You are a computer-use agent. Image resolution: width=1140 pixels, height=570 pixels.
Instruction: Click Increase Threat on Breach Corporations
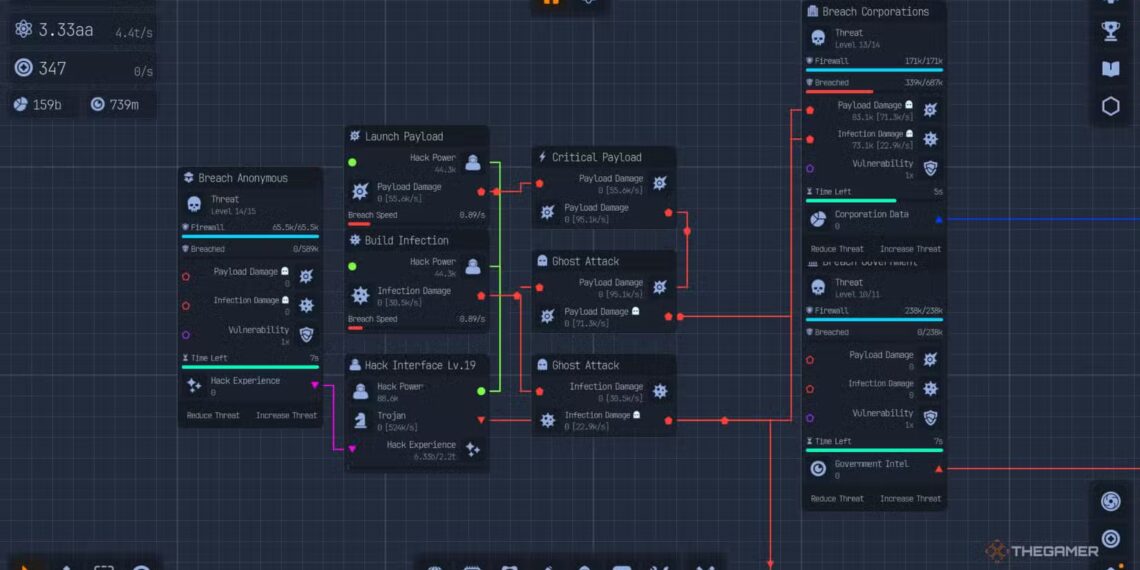pyautogui.click(x=910, y=249)
